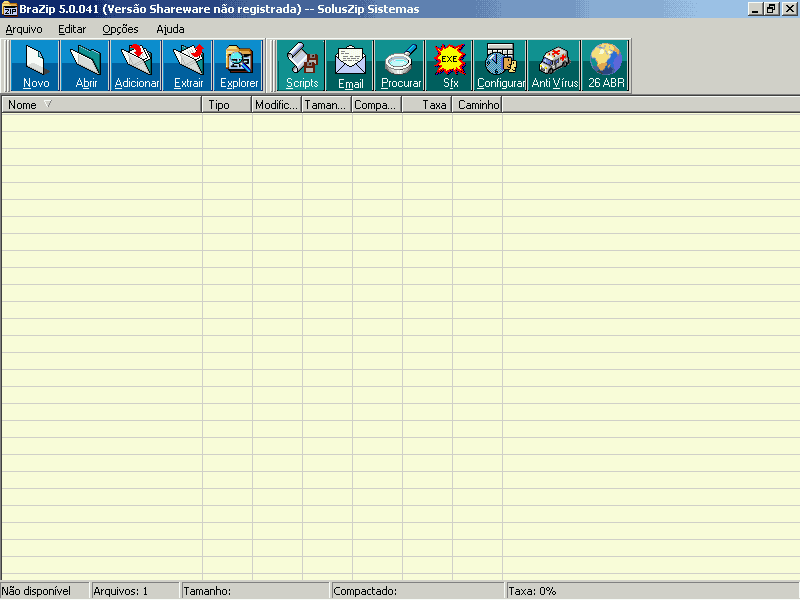This screenshot has width=800, height=600.
Task: Open the Scripts tool
Action: pyautogui.click(x=302, y=66)
